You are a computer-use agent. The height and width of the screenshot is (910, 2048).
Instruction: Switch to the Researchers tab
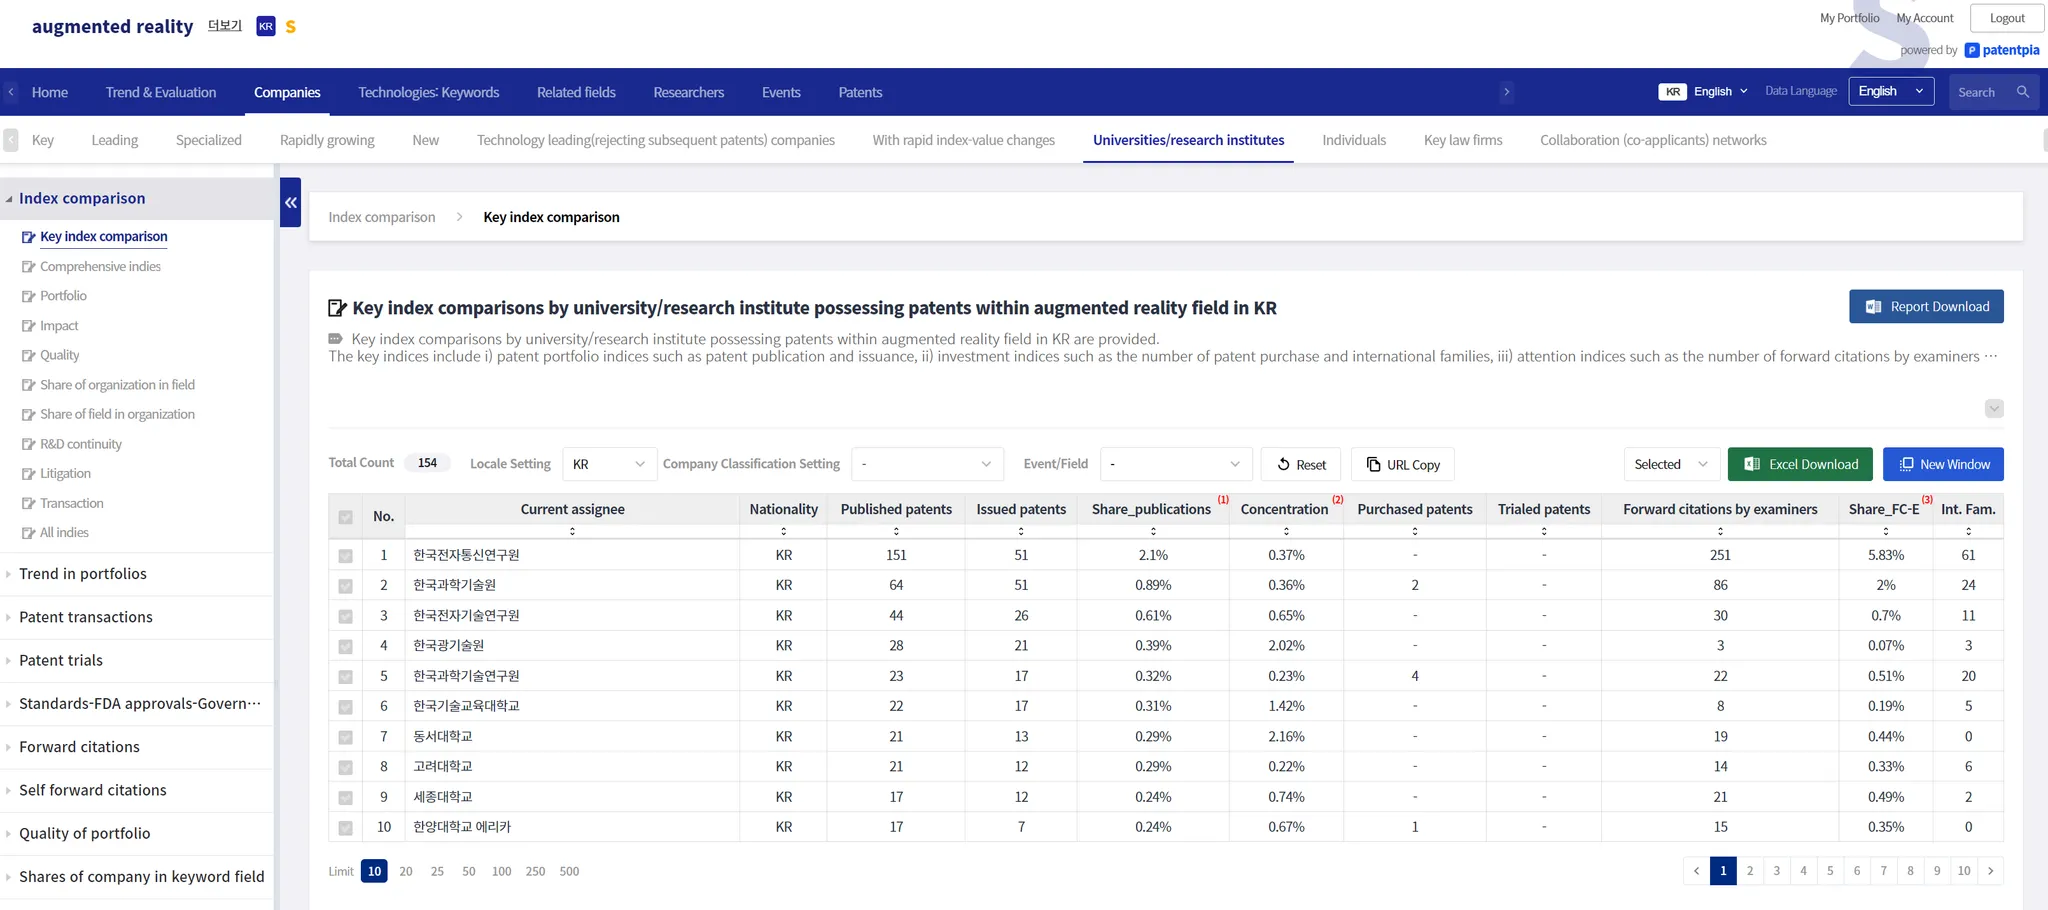pyautogui.click(x=688, y=92)
